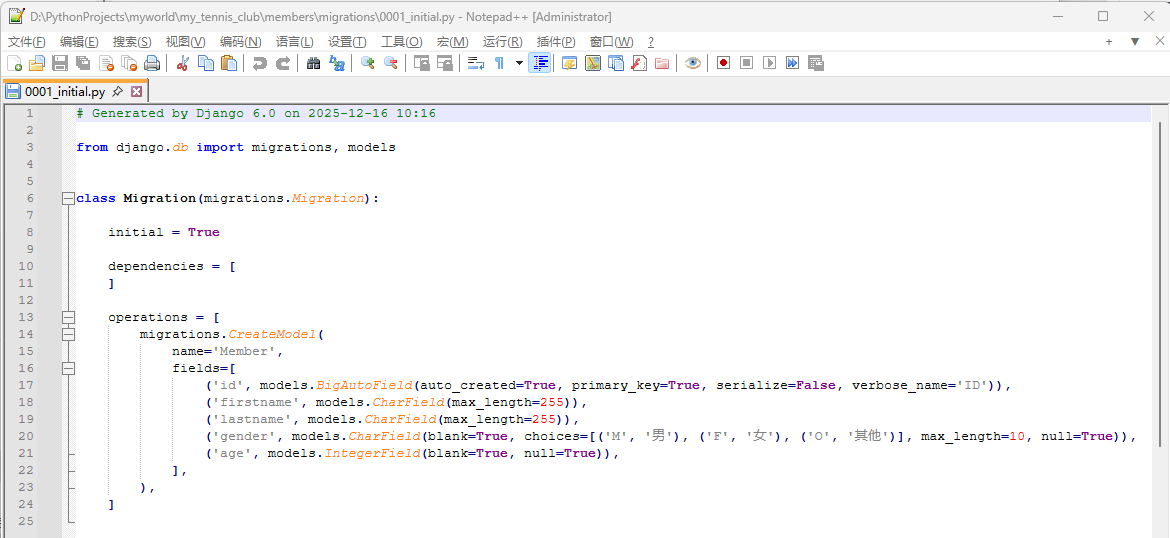Click the Copy toolbar icon
The image size is (1170, 538).
205,63
